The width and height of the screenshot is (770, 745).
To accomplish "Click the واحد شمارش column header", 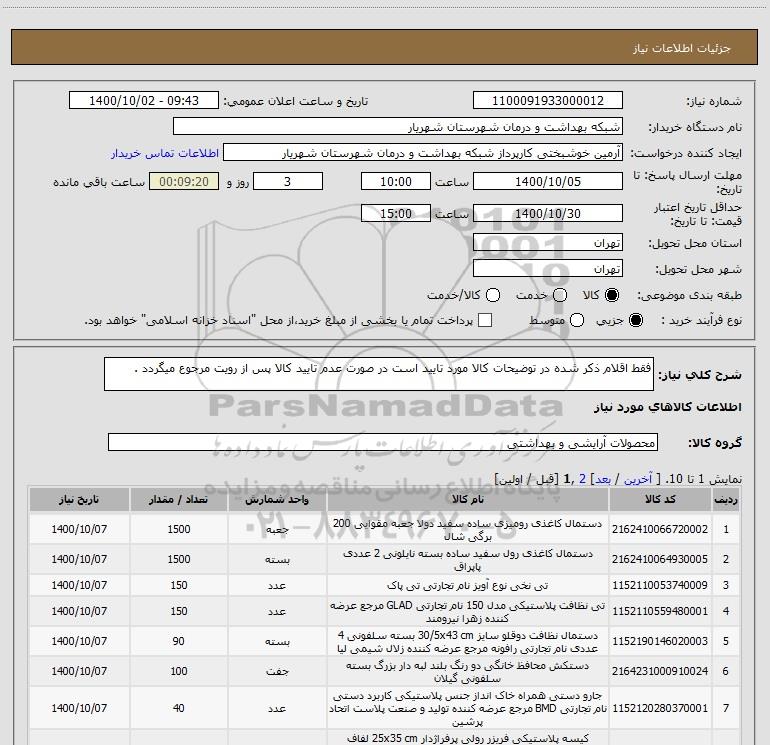I will pos(277,499).
